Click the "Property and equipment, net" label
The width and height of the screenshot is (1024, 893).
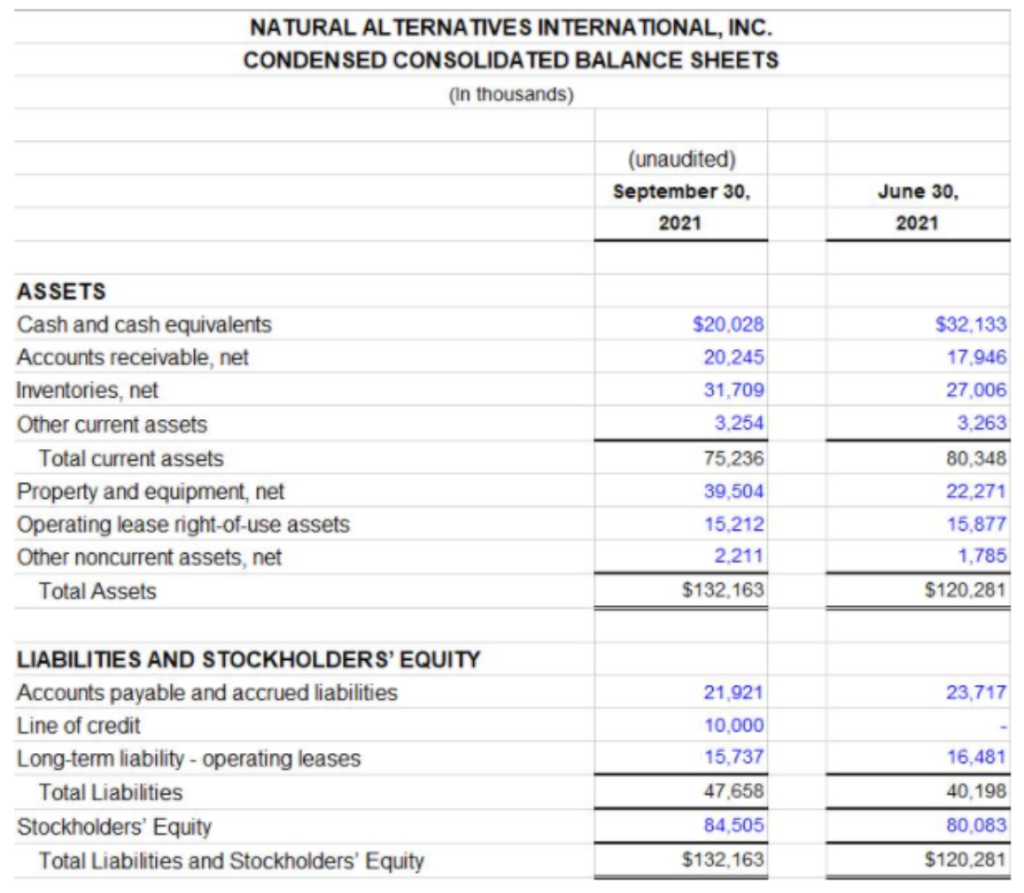pyautogui.click(x=151, y=491)
